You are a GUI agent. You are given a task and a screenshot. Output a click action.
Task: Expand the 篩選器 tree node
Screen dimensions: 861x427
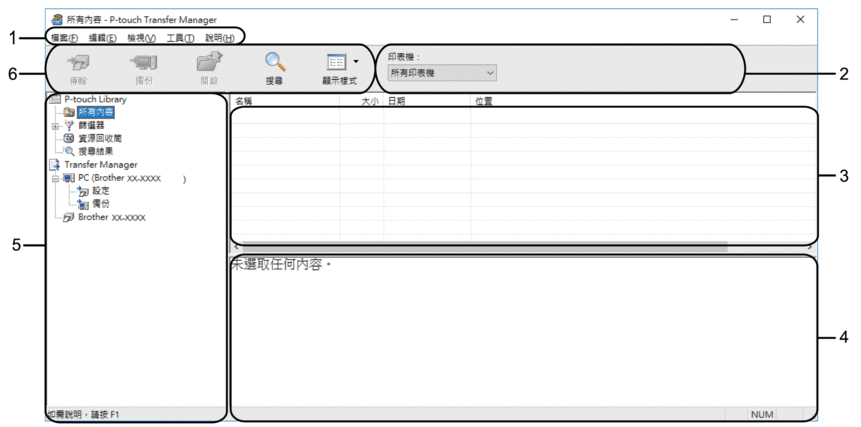(x=55, y=126)
